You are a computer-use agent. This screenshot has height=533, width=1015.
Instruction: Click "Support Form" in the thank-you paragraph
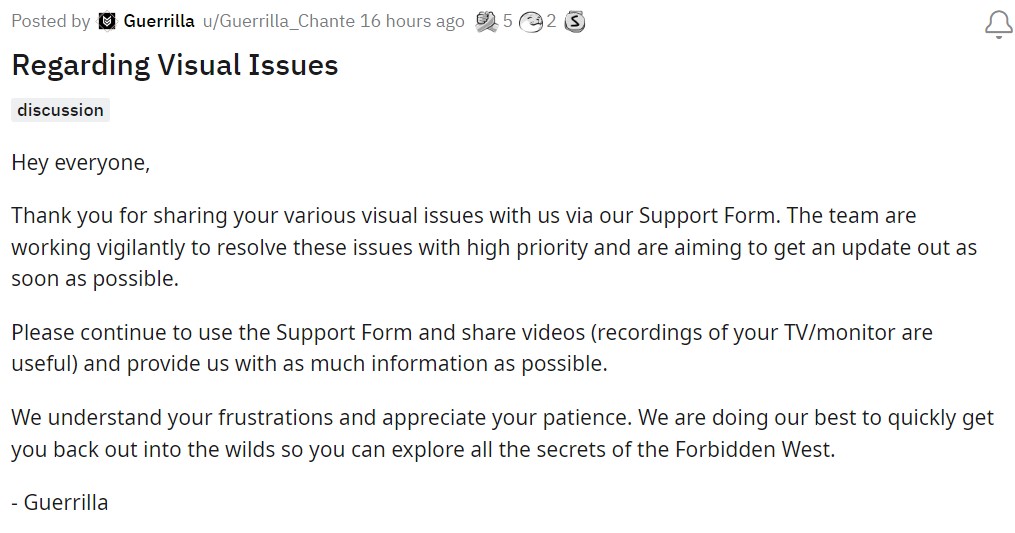[705, 215]
